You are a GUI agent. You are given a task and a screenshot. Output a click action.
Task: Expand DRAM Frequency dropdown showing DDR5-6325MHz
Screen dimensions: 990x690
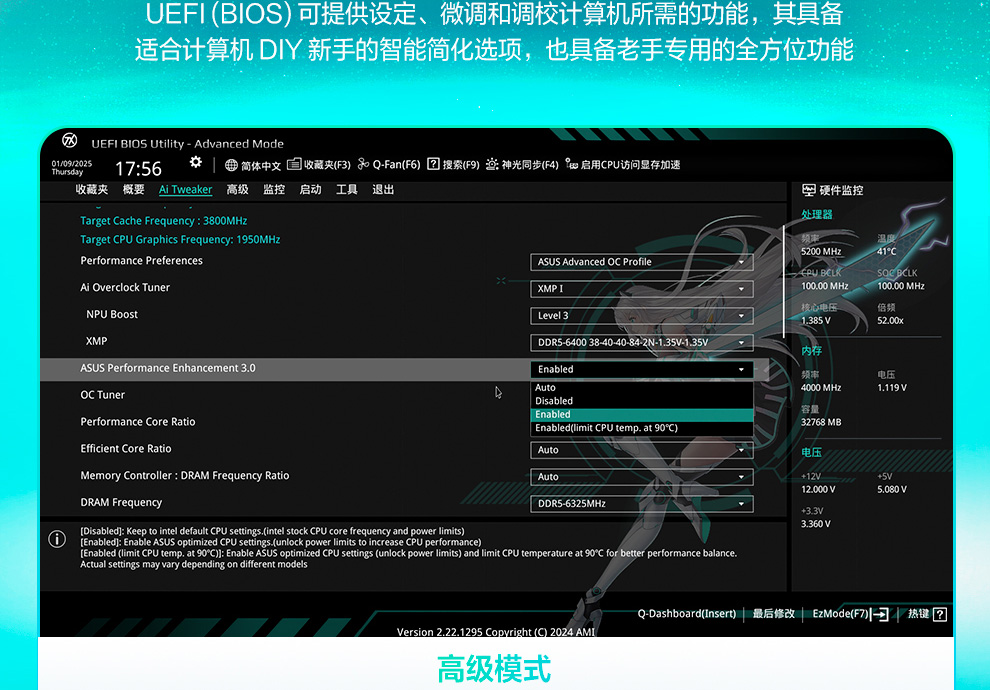641,504
